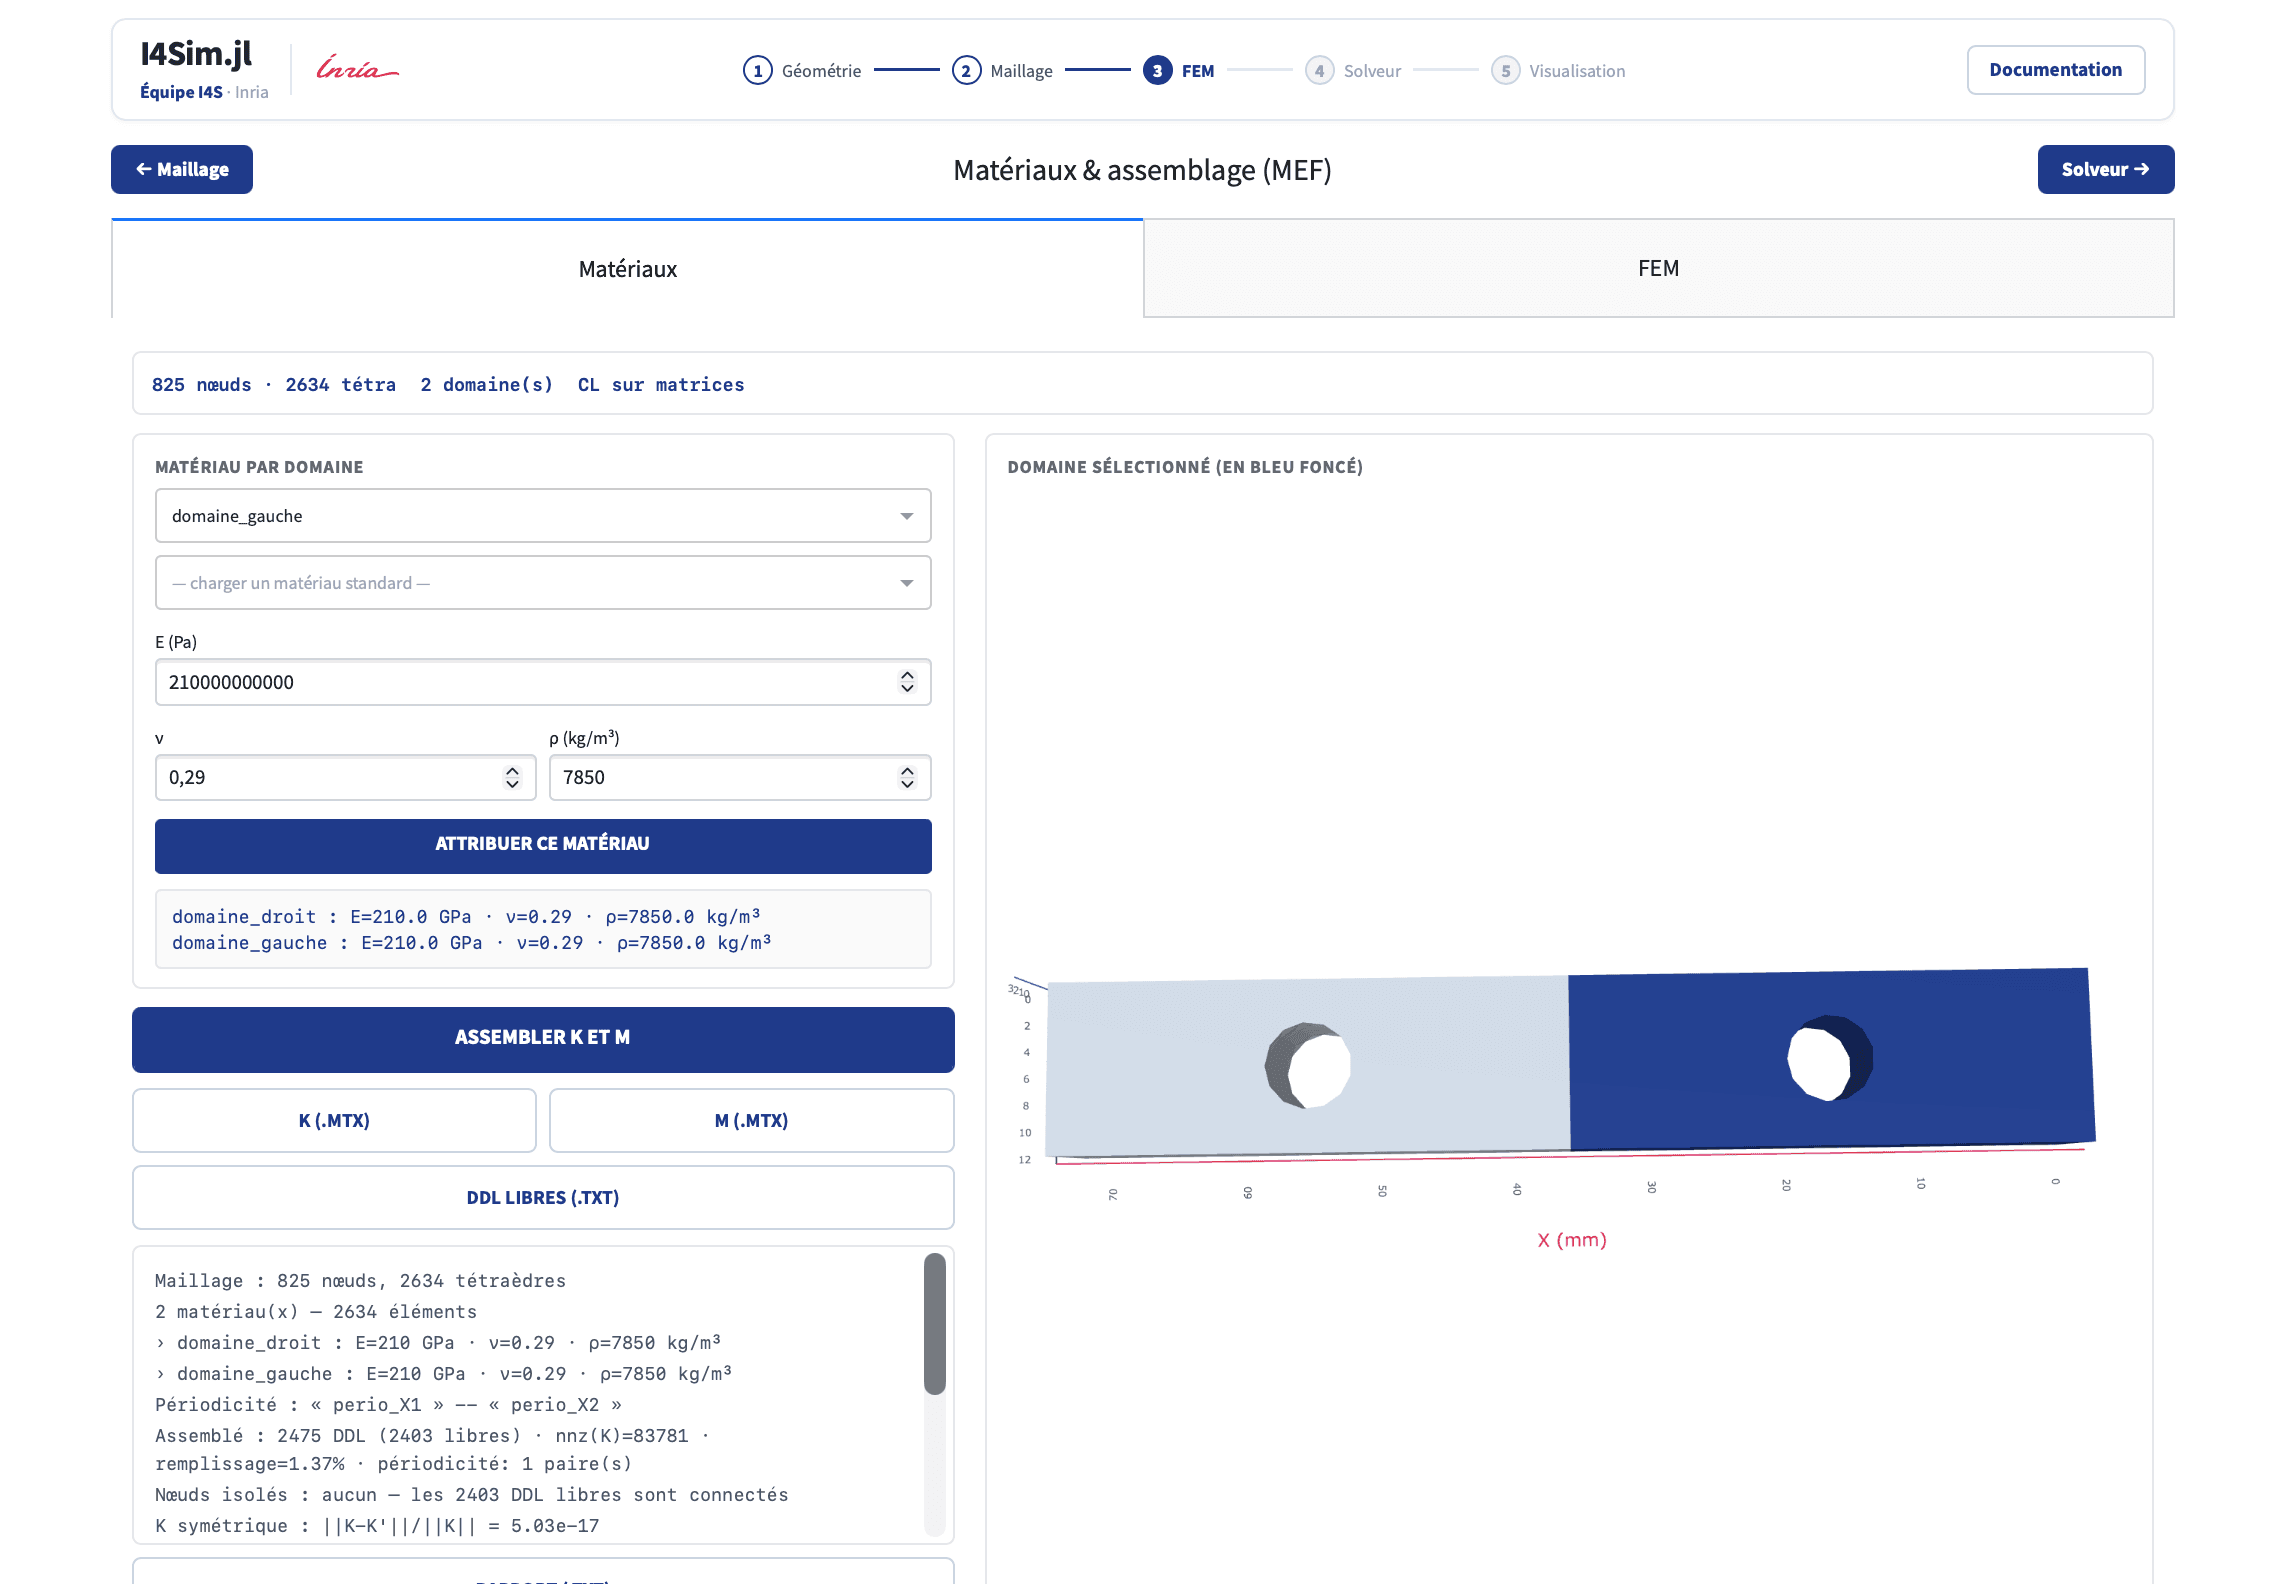Download the K (.MTX) matrix

click(334, 1121)
